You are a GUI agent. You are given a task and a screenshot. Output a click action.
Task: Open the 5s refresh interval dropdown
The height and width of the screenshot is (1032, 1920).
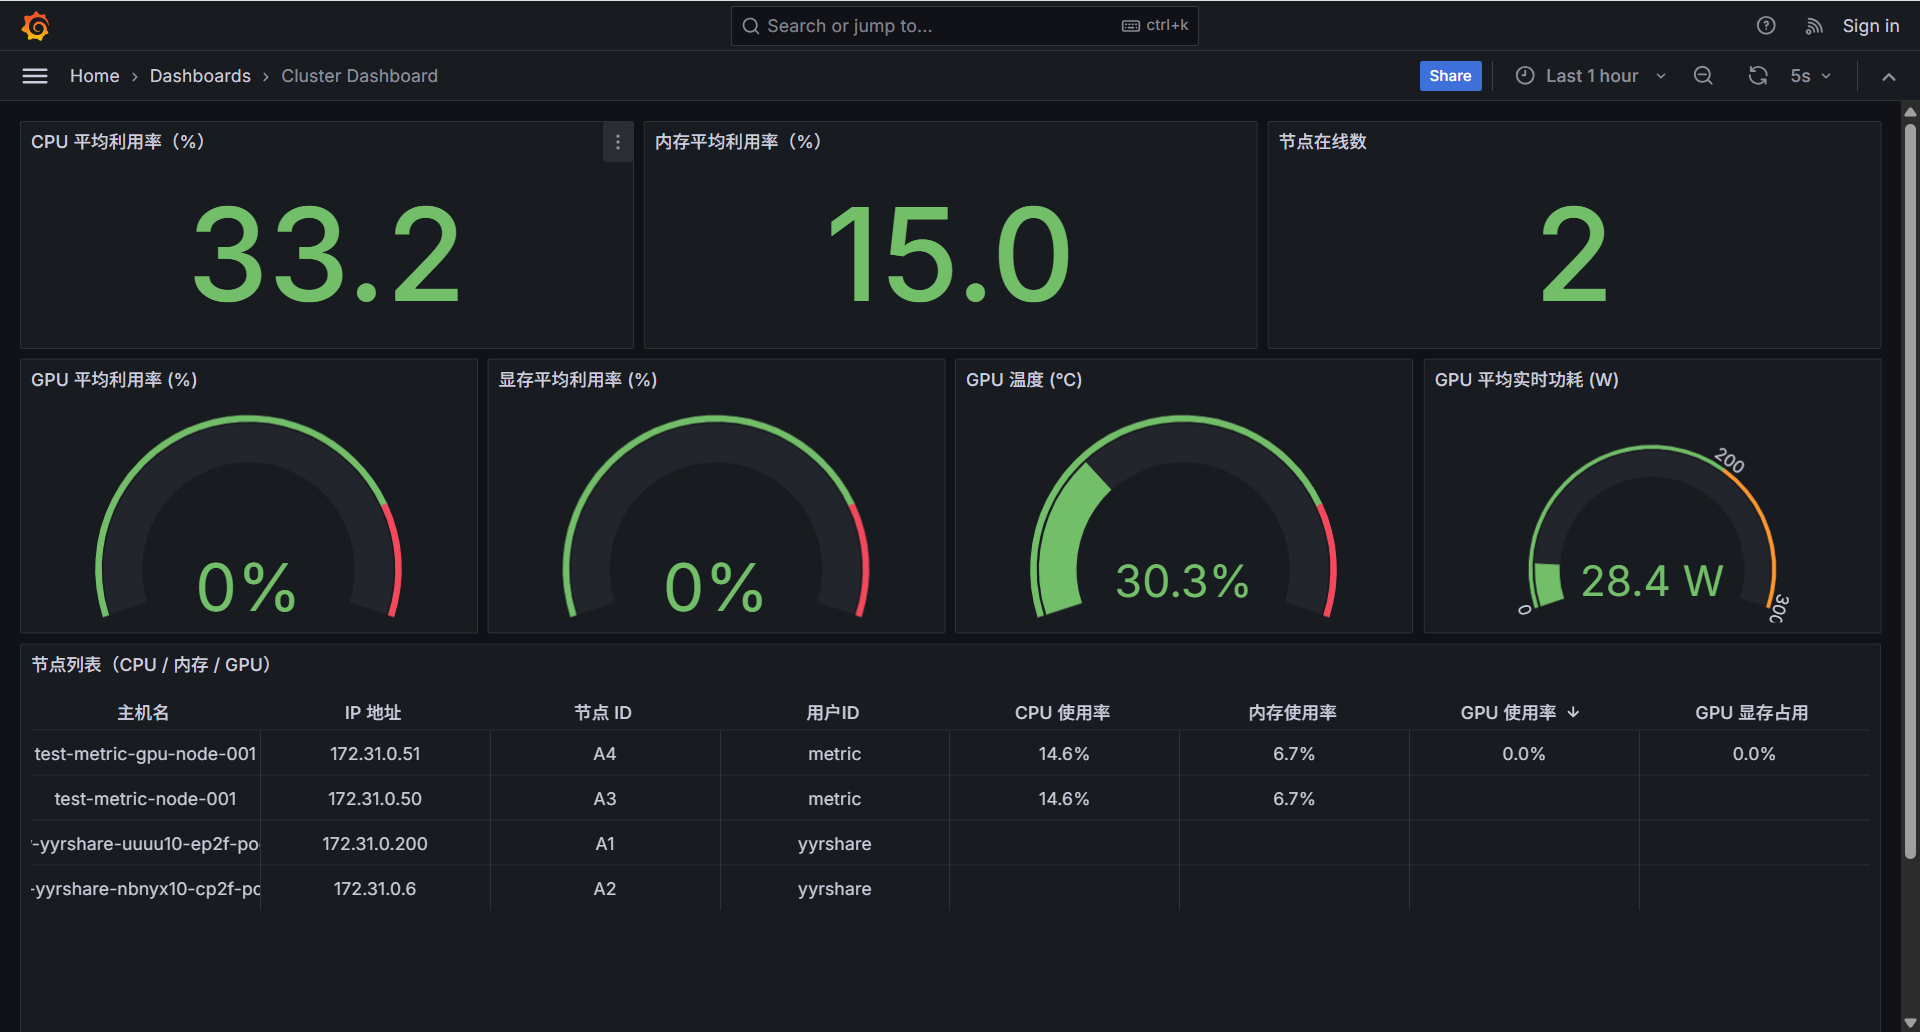point(1810,76)
